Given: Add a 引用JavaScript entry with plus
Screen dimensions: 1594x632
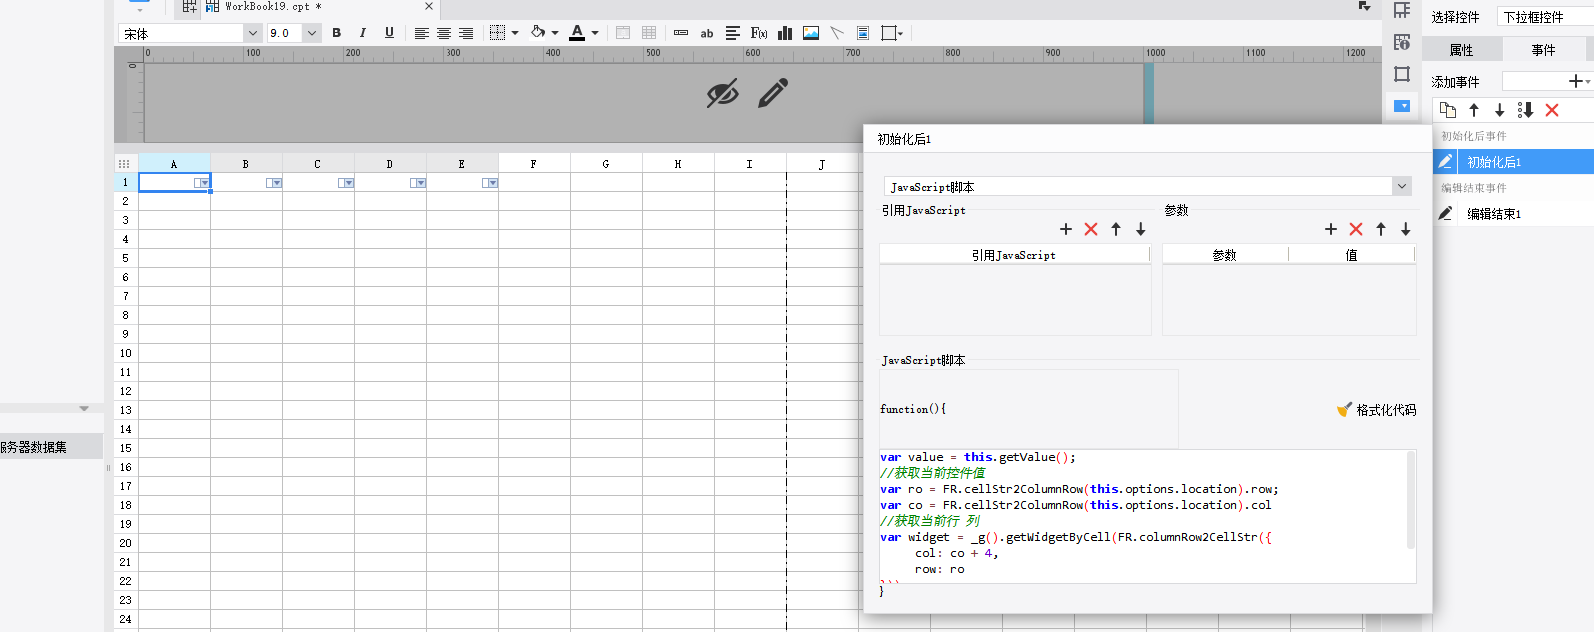Looking at the screenshot, I should click(x=1066, y=229).
